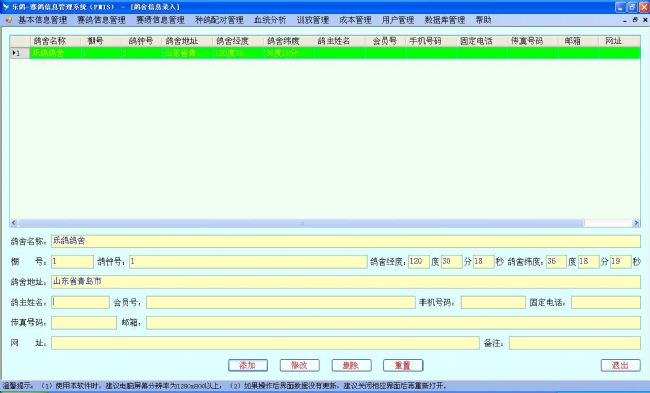Open the 血统分析 menu
This screenshot has height=393, width=650.
(x=270, y=19)
